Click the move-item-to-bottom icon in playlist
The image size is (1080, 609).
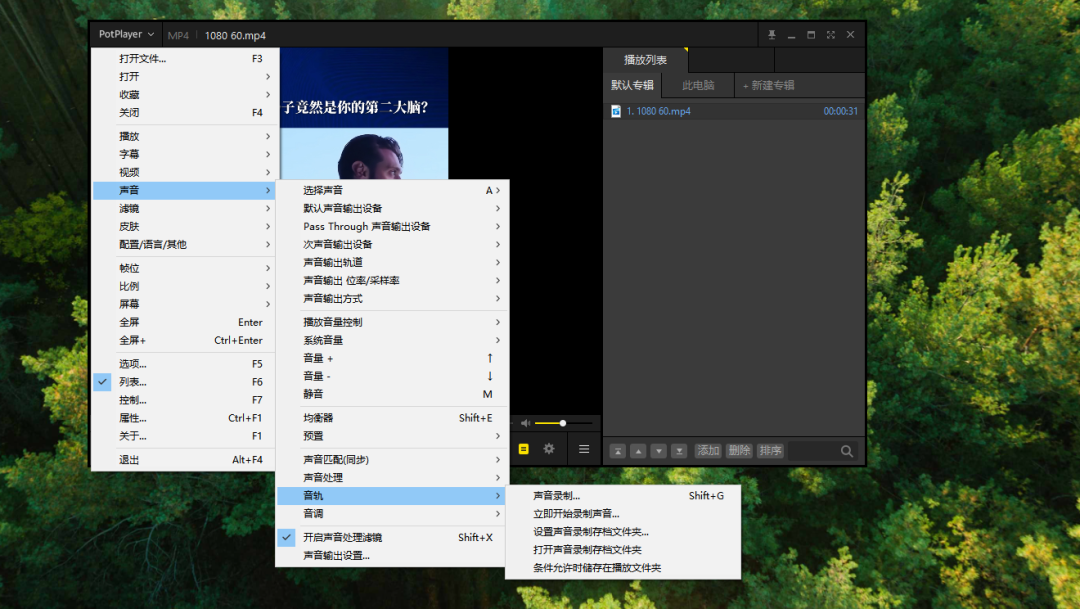[x=680, y=450]
